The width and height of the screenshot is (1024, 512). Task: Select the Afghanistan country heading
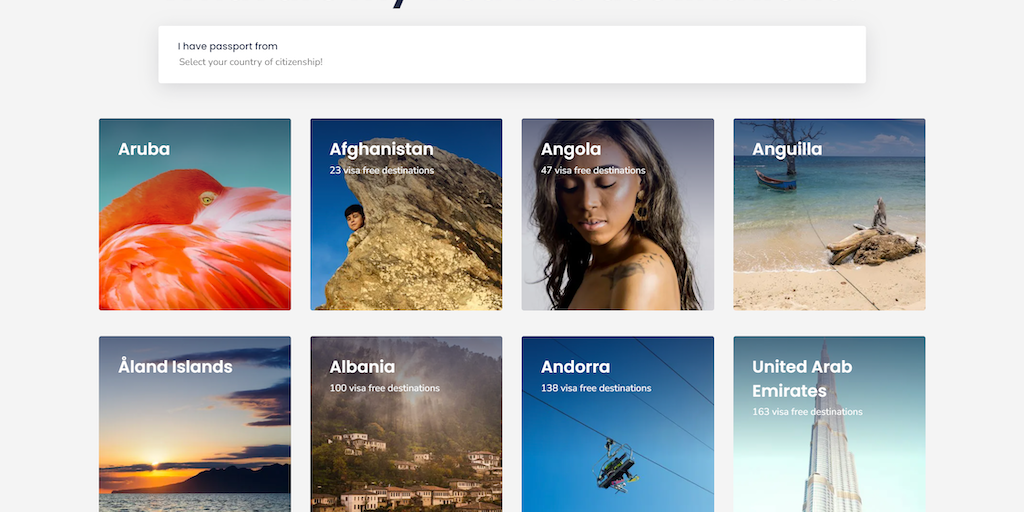(x=381, y=149)
